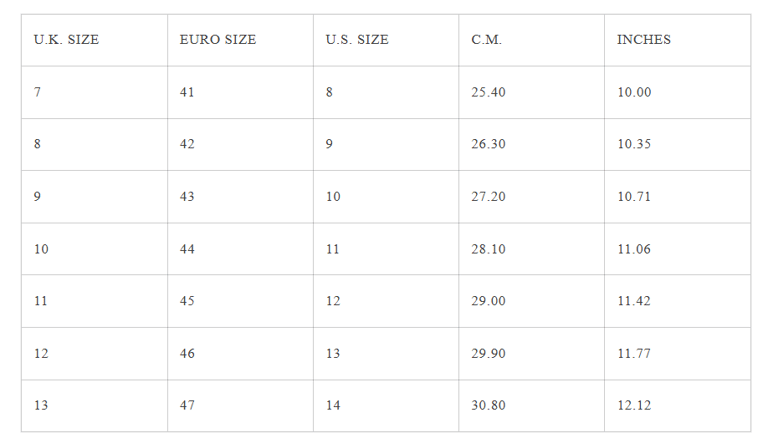Click the 28.10 centimeter value
Image resolution: width=768 pixels, height=436 pixels.
pyautogui.click(x=488, y=249)
